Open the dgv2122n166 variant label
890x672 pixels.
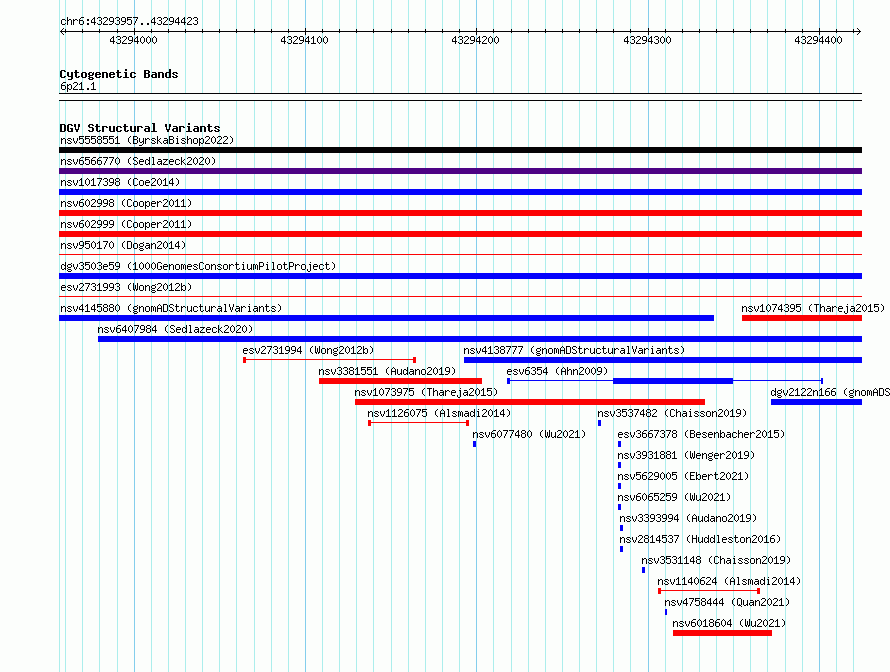pyautogui.click(x=830, y=392)
